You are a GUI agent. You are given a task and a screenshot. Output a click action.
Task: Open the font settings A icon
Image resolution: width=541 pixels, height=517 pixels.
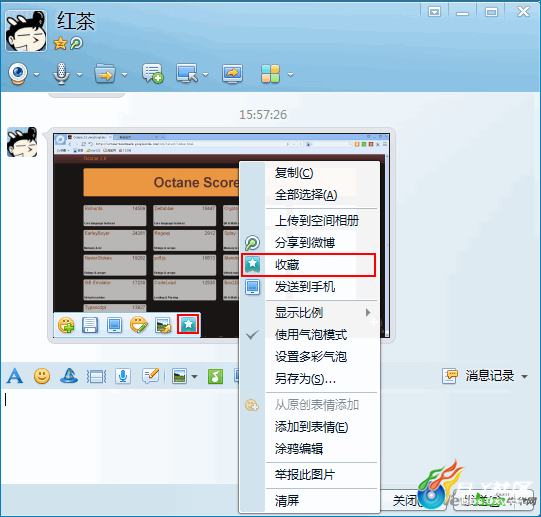[x=15, y=376]
